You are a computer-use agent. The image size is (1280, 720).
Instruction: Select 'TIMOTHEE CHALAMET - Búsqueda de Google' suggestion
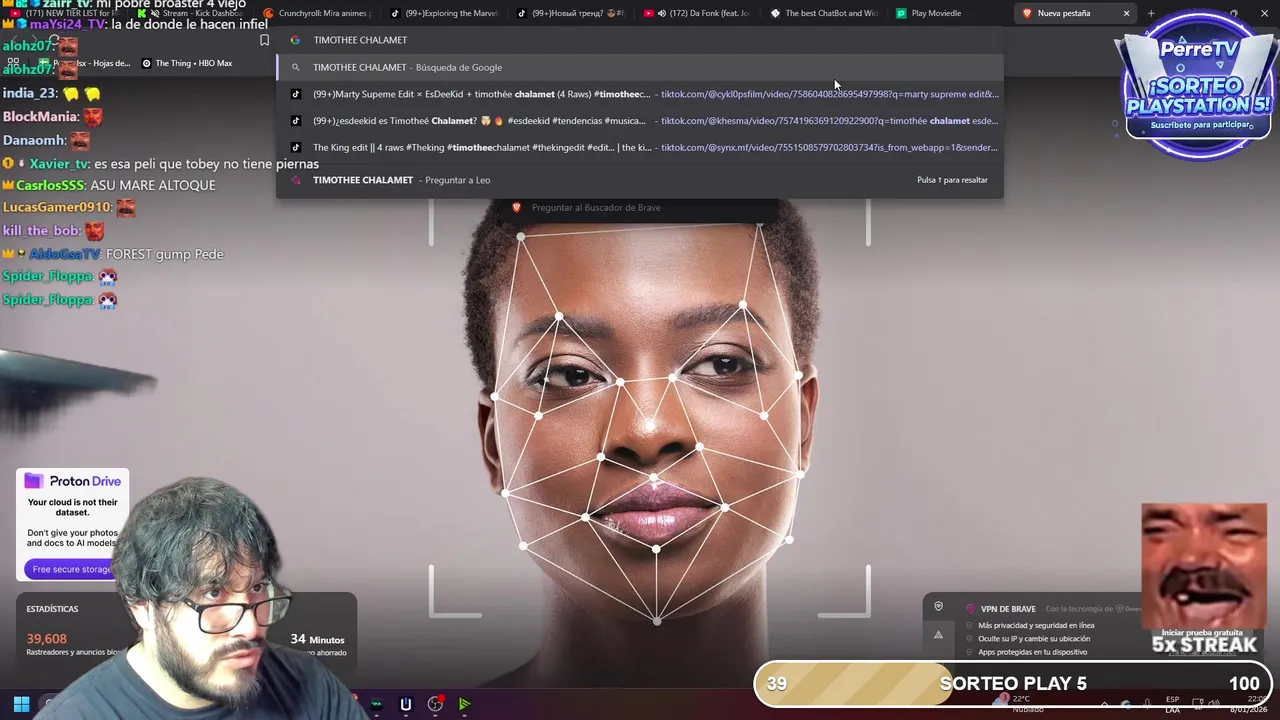pyautogui.click(x=640, y=67)
